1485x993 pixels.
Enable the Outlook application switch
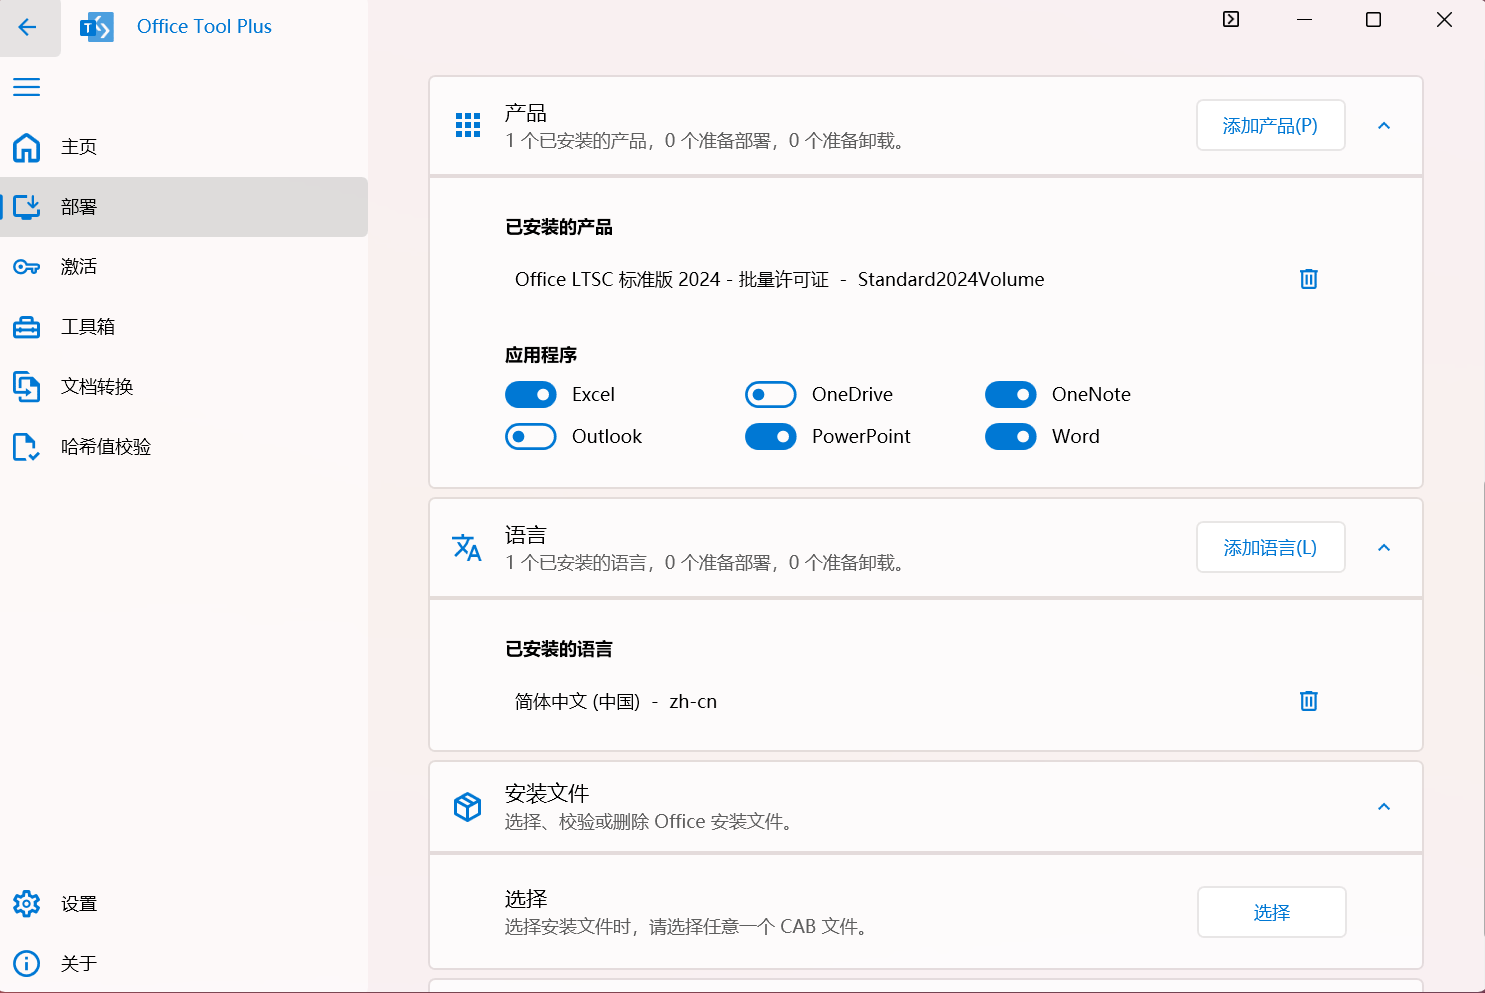coord(531,437)
